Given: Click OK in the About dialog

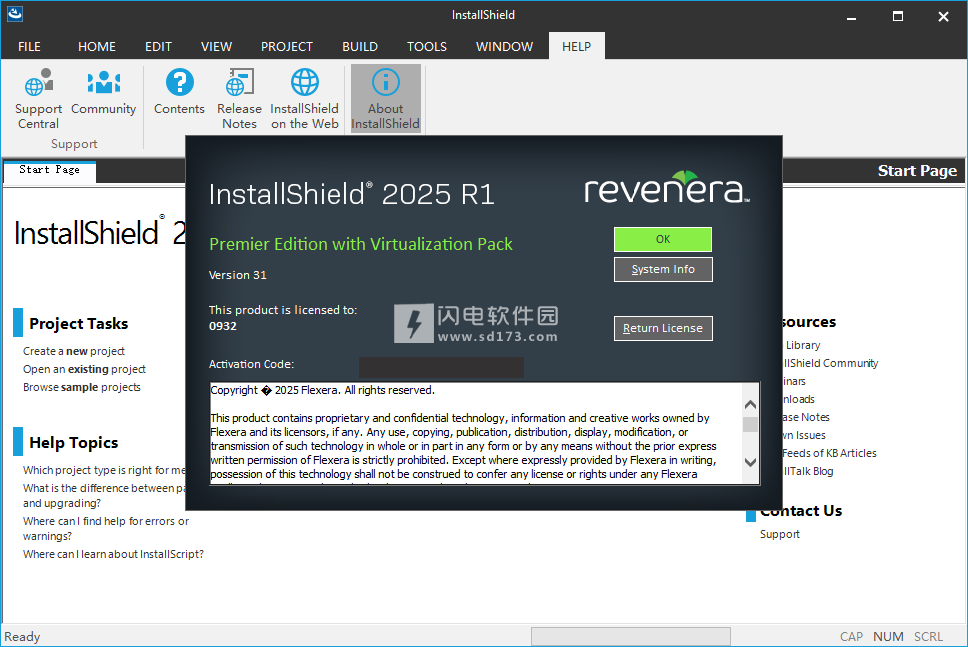Looking at the screenshot, I should [662, 239].
